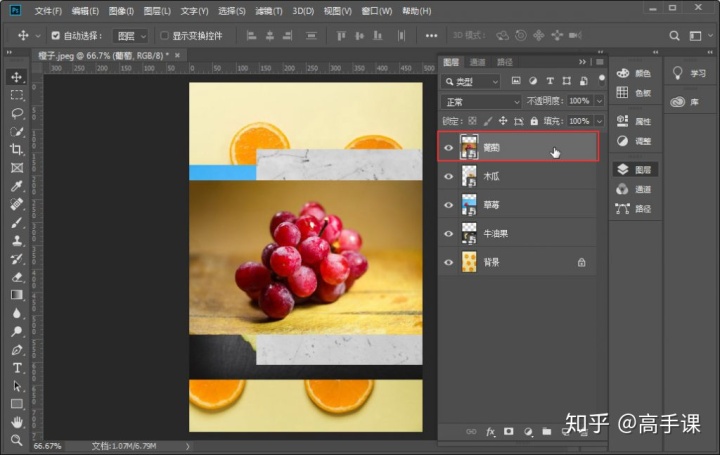720x455 pixels.
Task: Click the layer style fx icon
Action: (490, 432)
